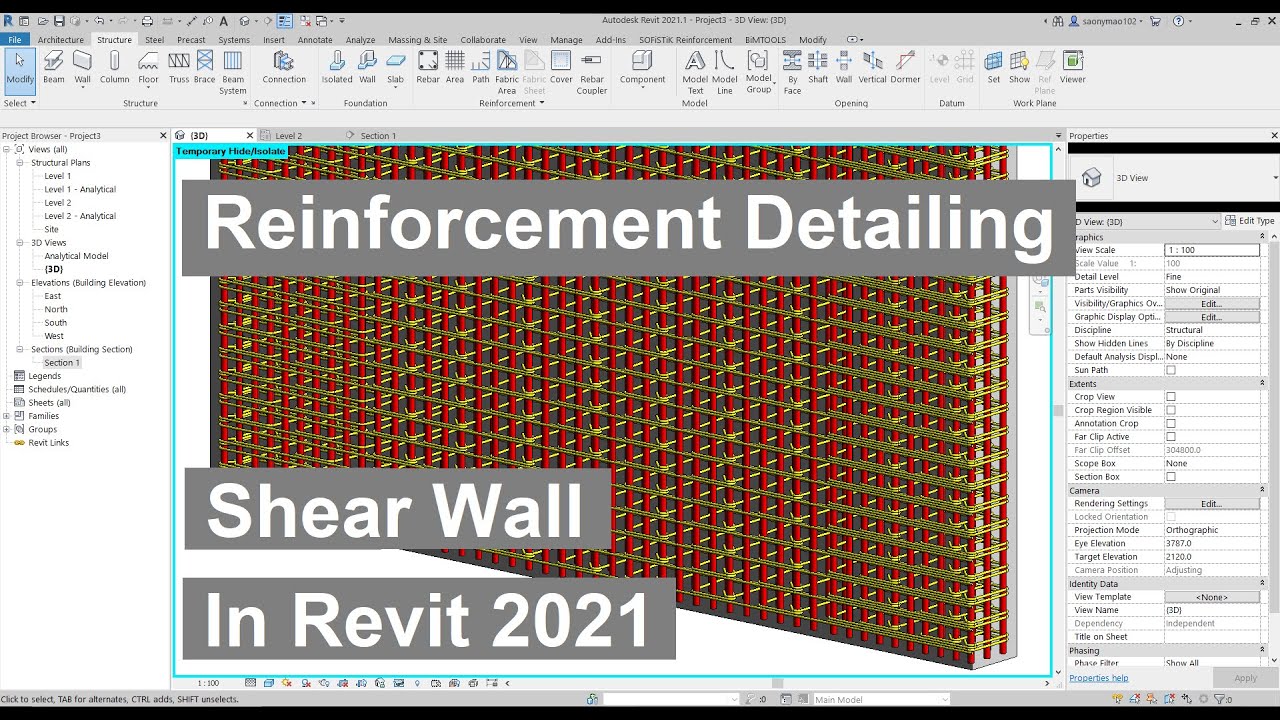This screenshot has height=720, width=1280.
Task: Select the Model Text tool
Action: click(x=695, y=73)
